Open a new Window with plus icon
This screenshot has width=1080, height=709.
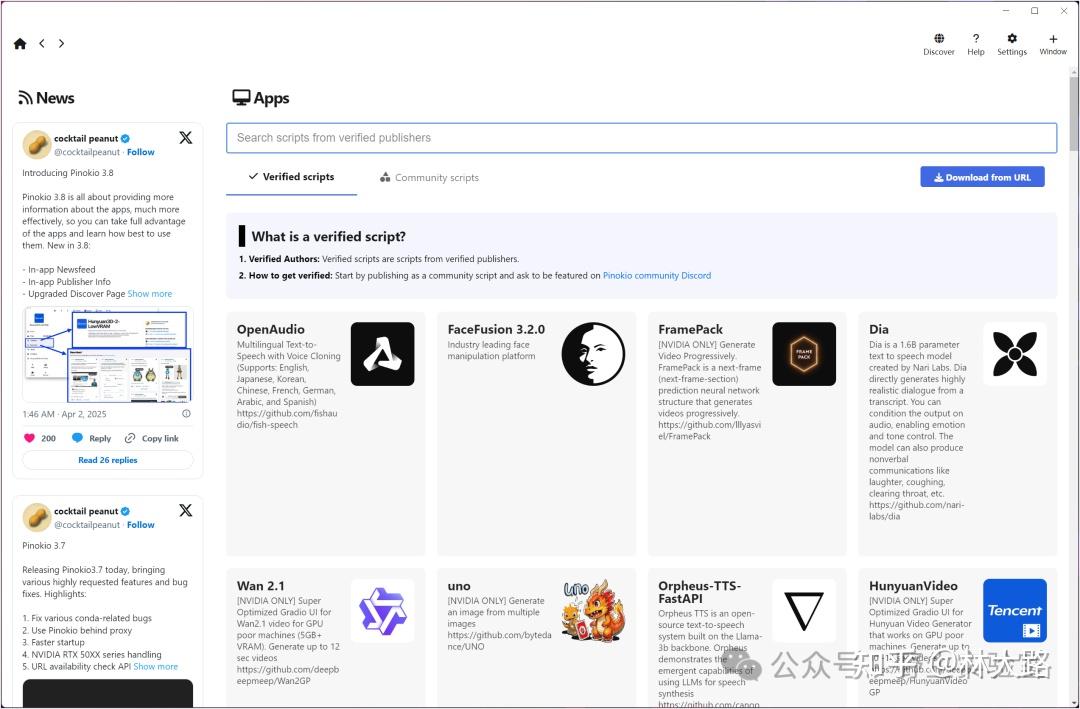(1053, 39)
